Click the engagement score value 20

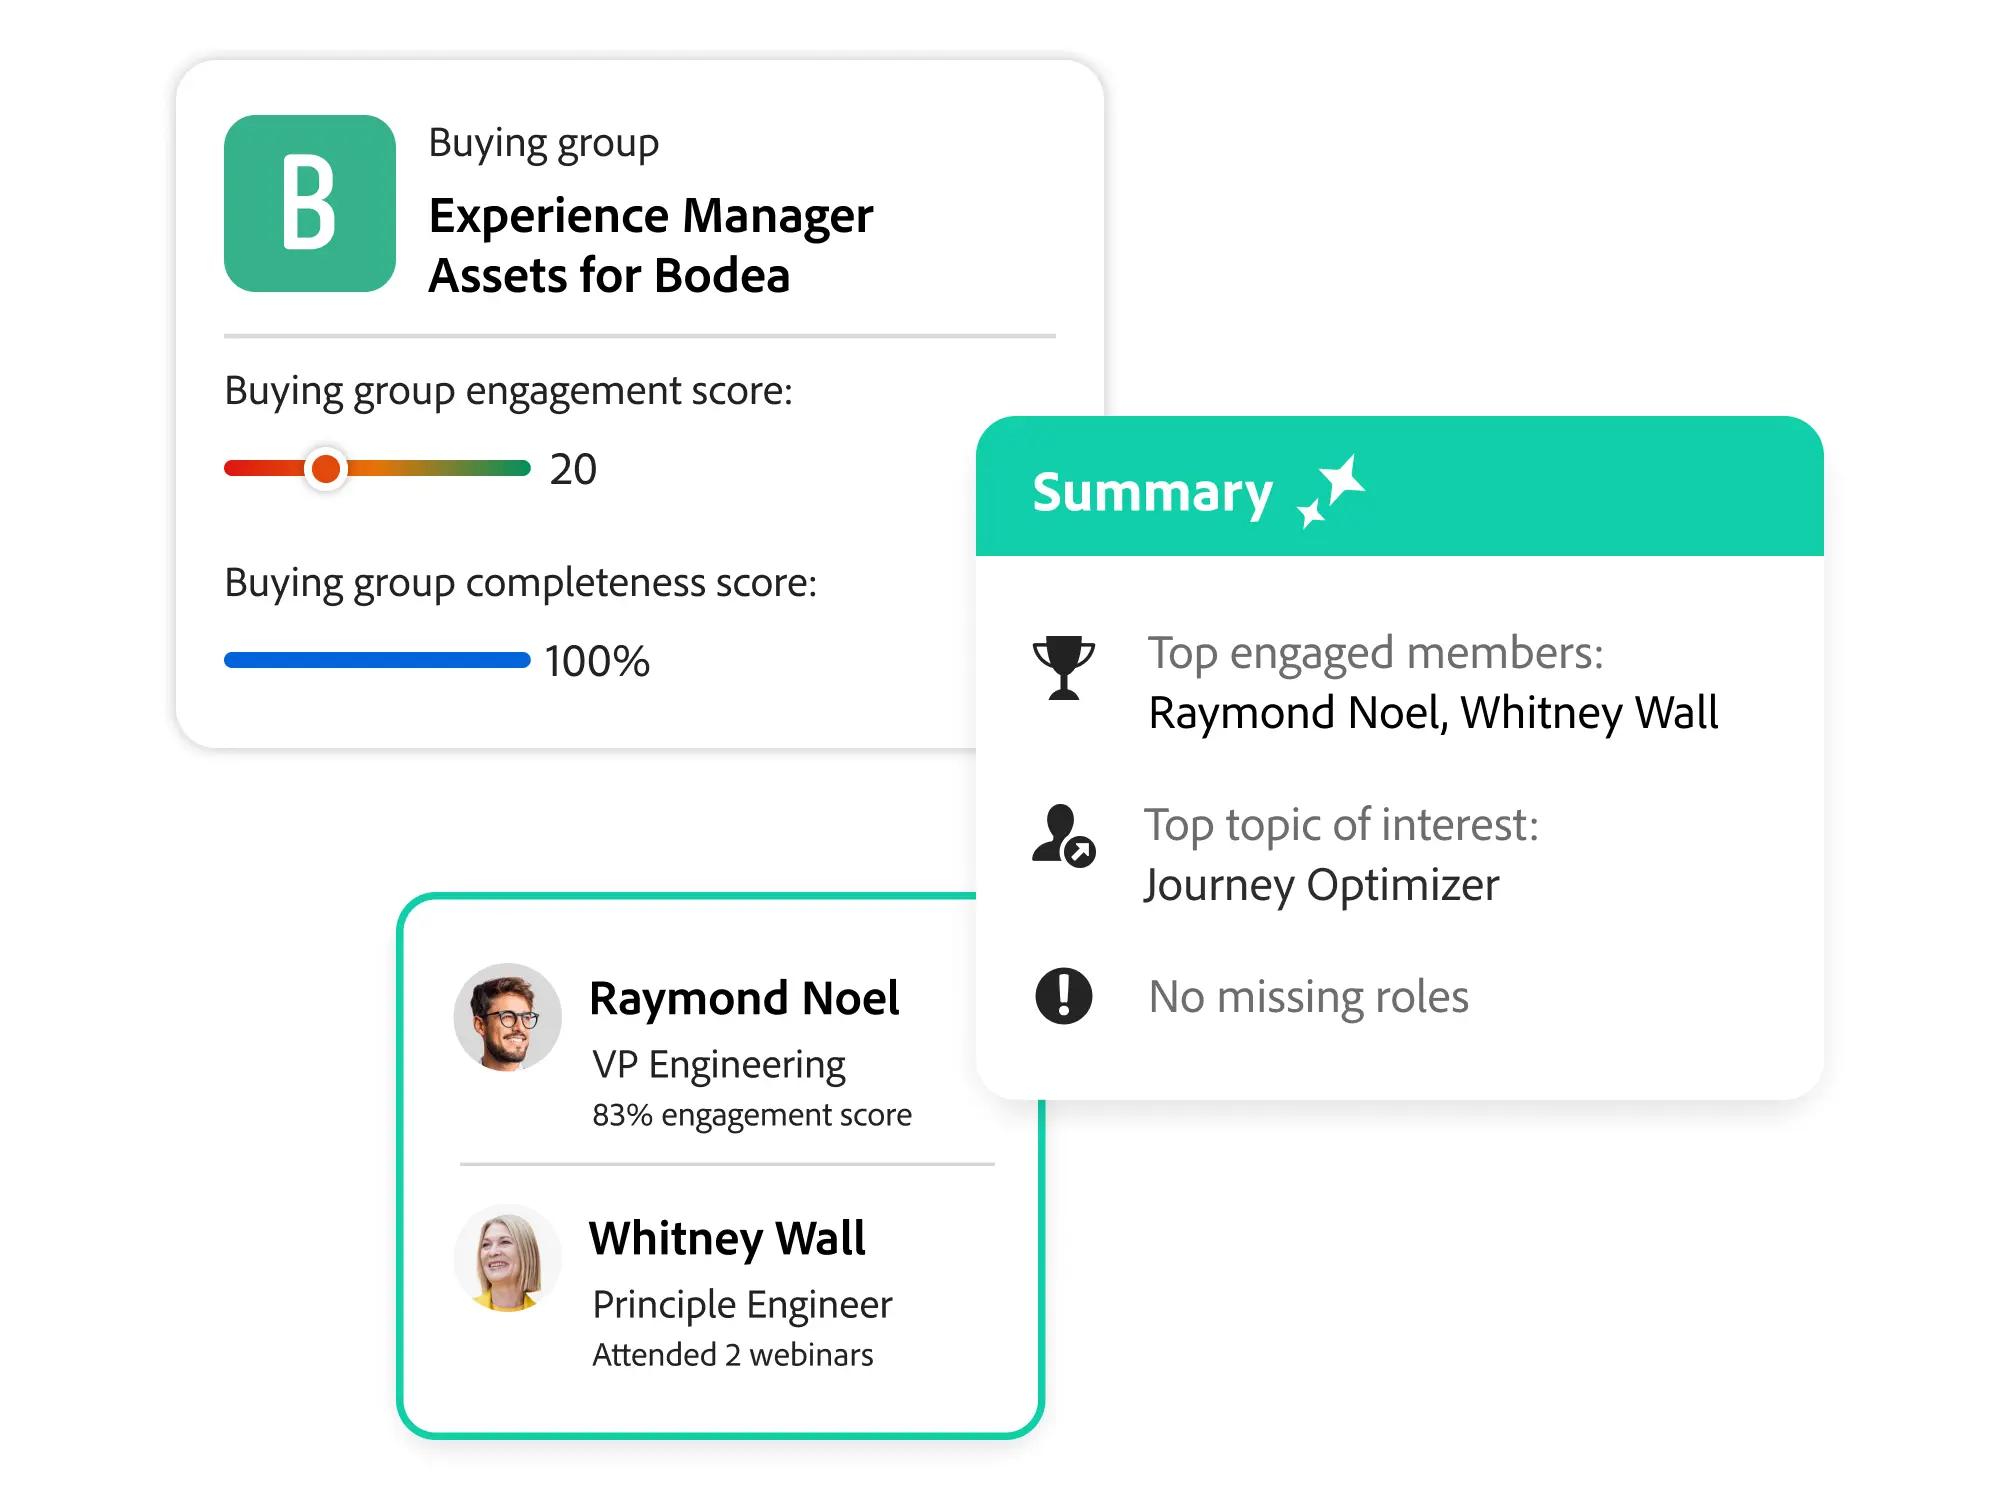click(x=573, y=469)
